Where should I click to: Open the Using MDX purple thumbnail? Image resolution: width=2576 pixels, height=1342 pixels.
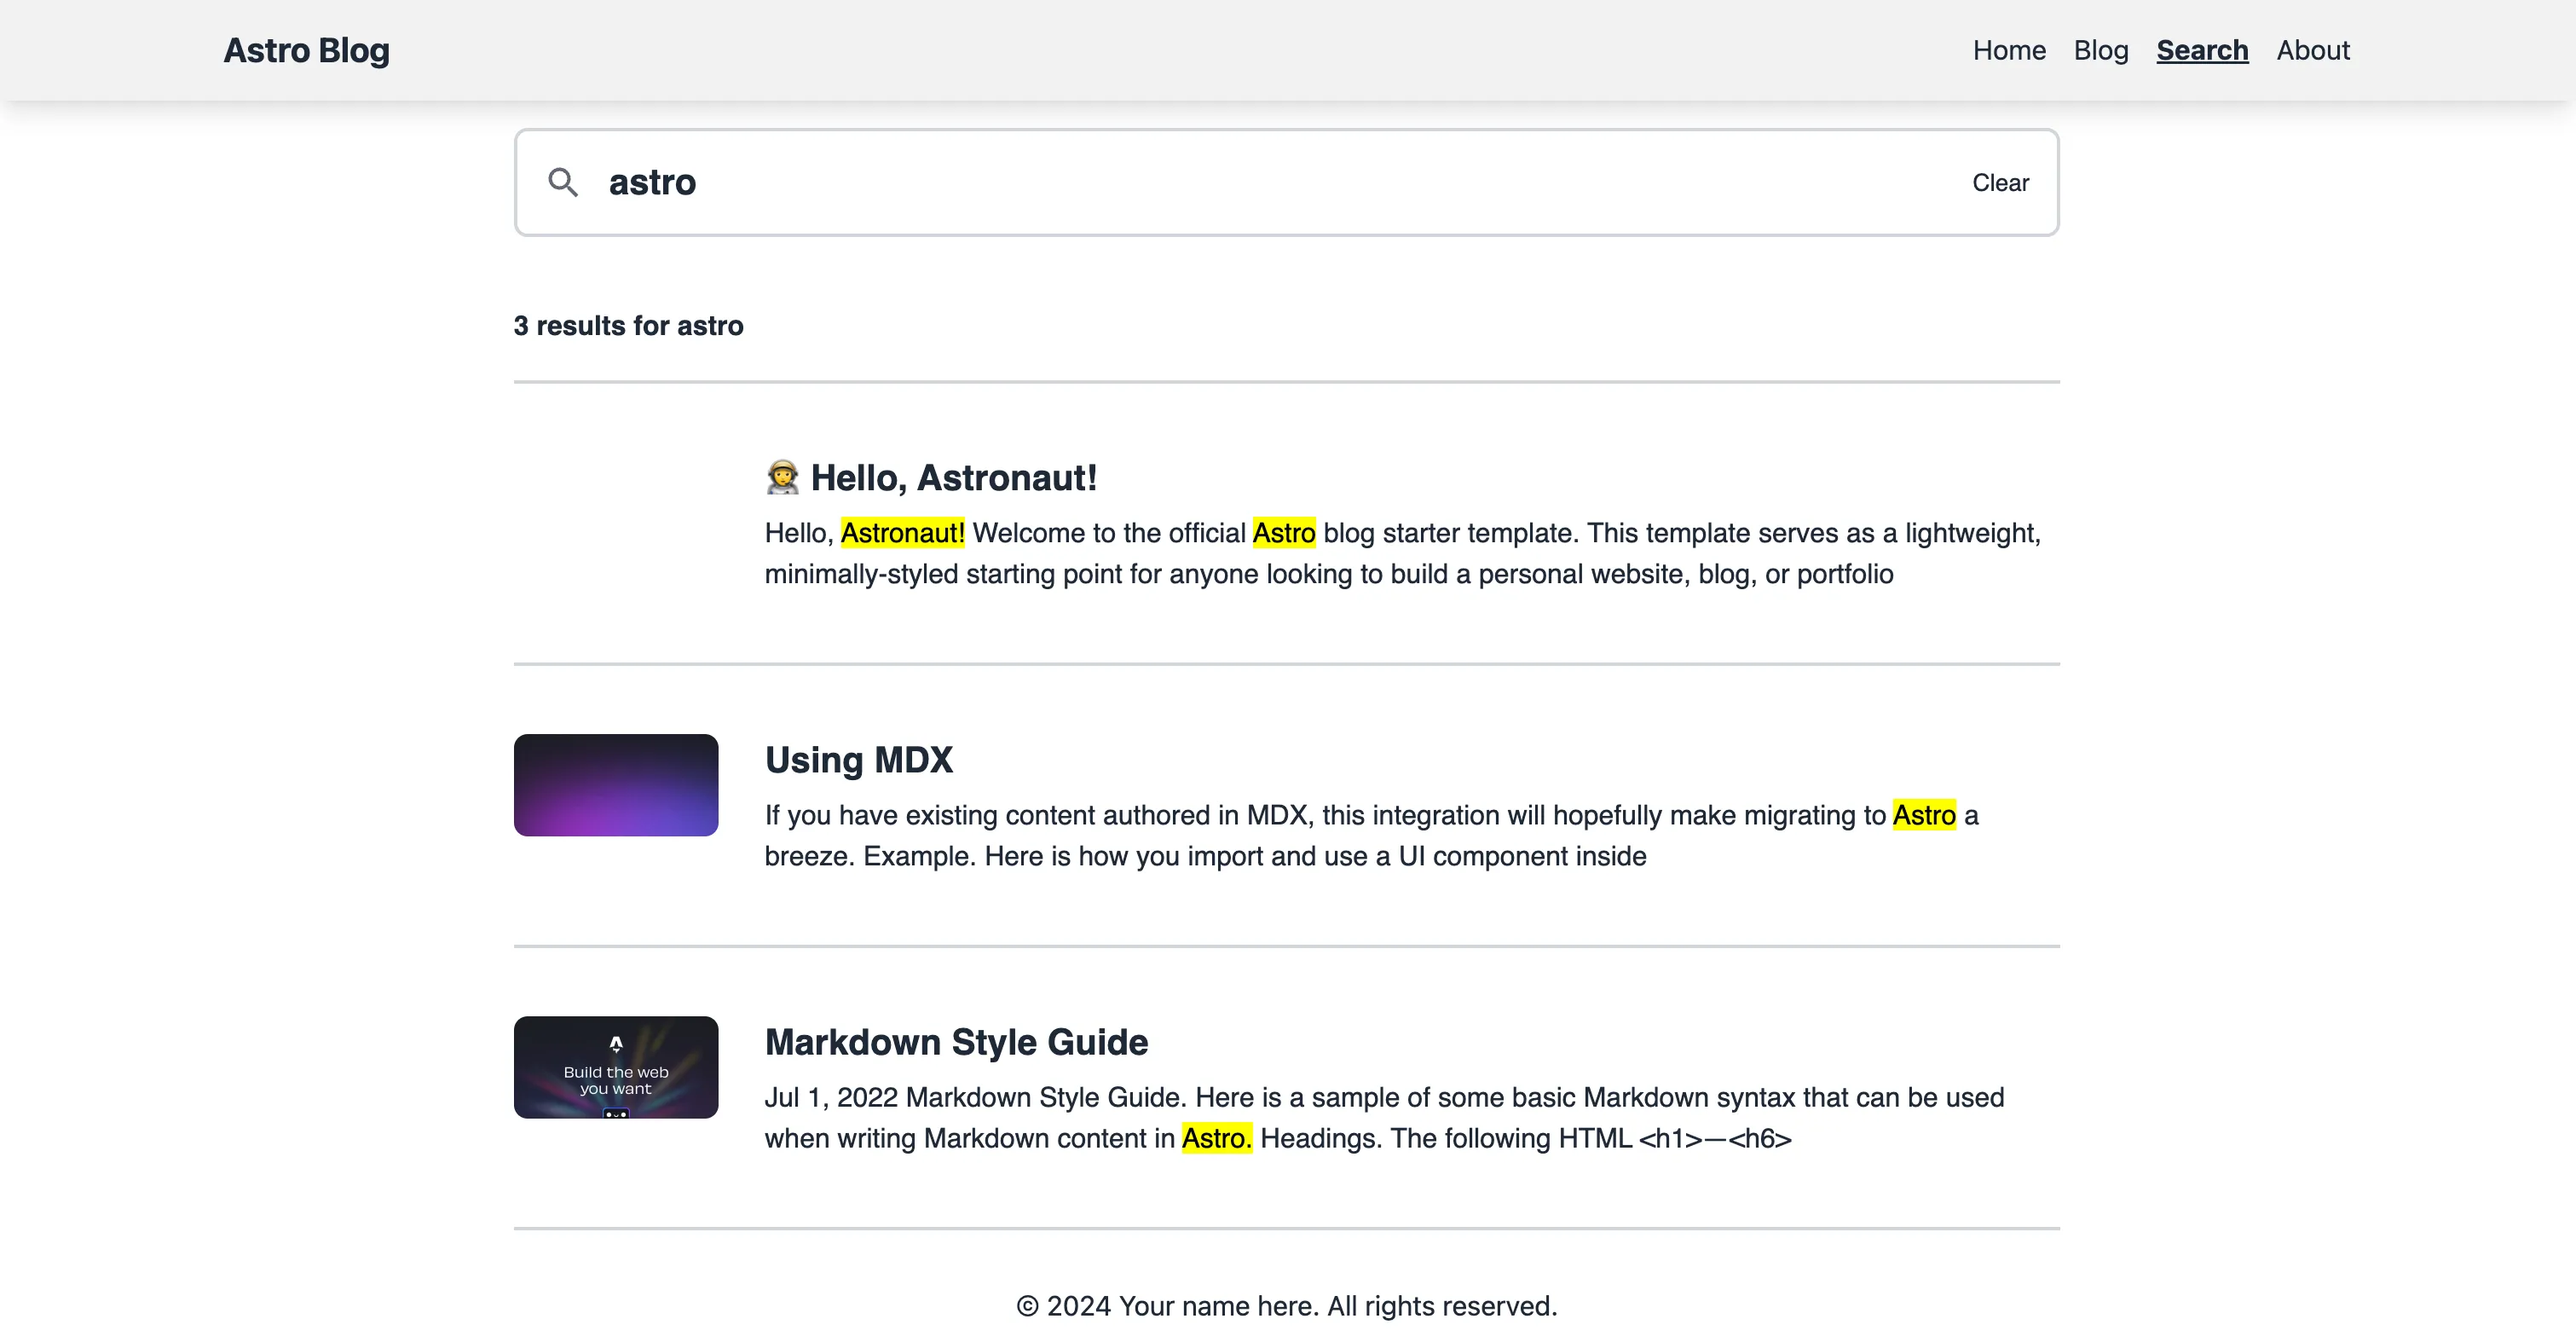[x=616, y=785]
